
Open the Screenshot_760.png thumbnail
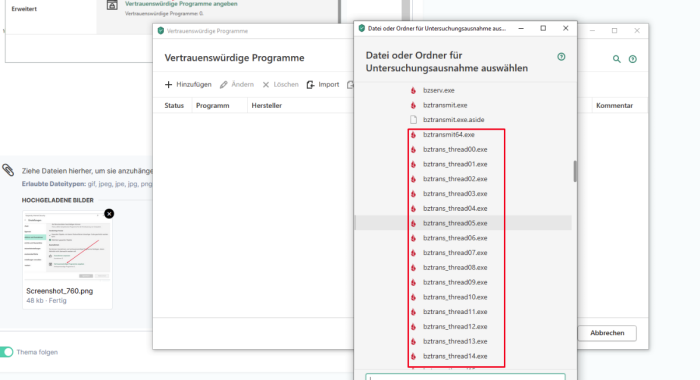67,246
